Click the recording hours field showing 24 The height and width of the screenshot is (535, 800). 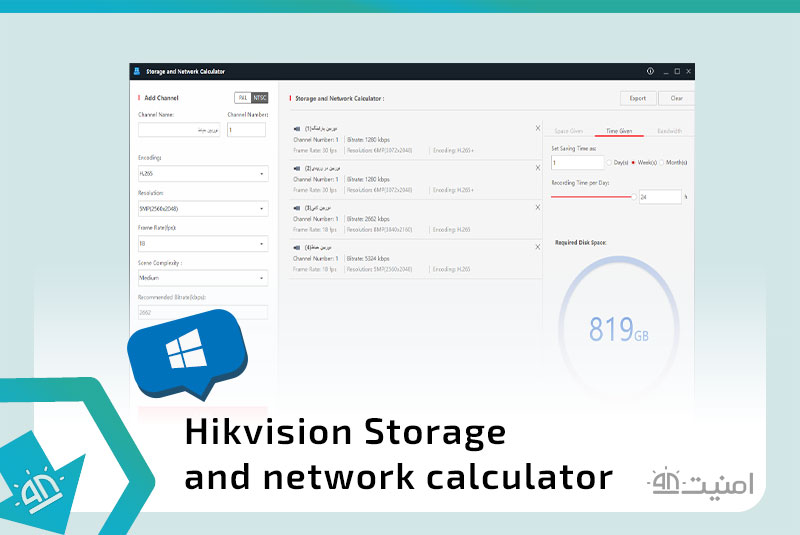click(660, 197)
